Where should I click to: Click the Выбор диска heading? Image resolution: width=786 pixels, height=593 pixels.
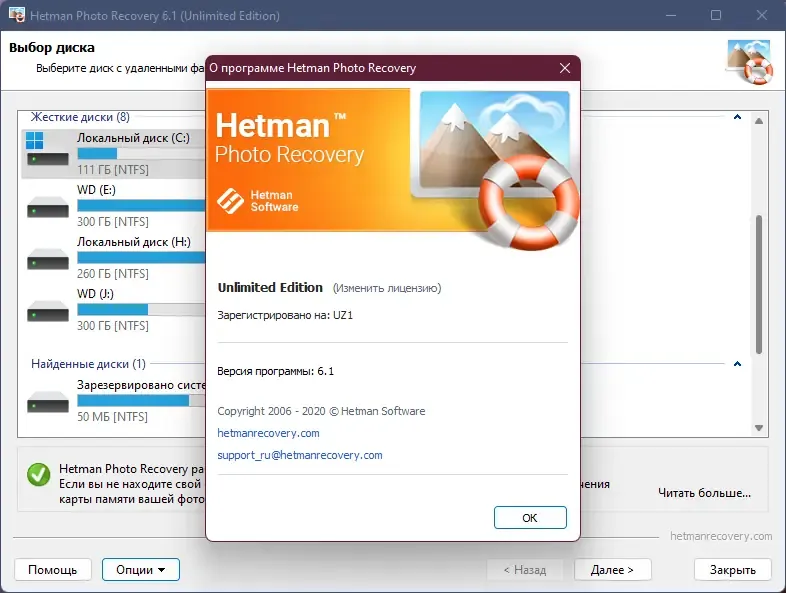pyautogui.click(x=52, y=48)
